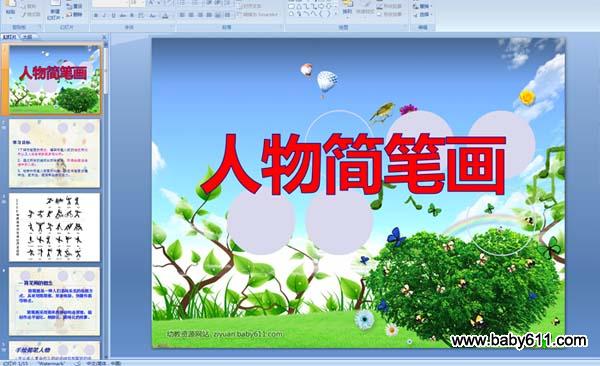The width and height of the screenshot is (600, 366).
Task: Switch to the Outline tab in the slide pane
Action: (27, 37)
